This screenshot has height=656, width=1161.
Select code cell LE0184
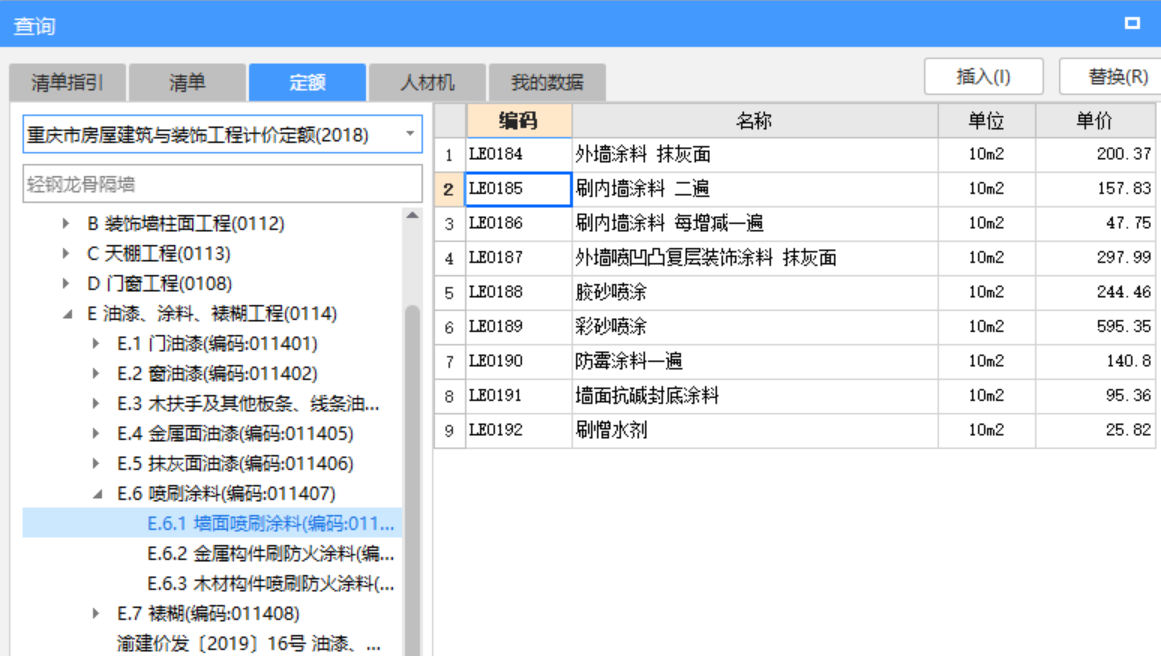pos(518,154)
